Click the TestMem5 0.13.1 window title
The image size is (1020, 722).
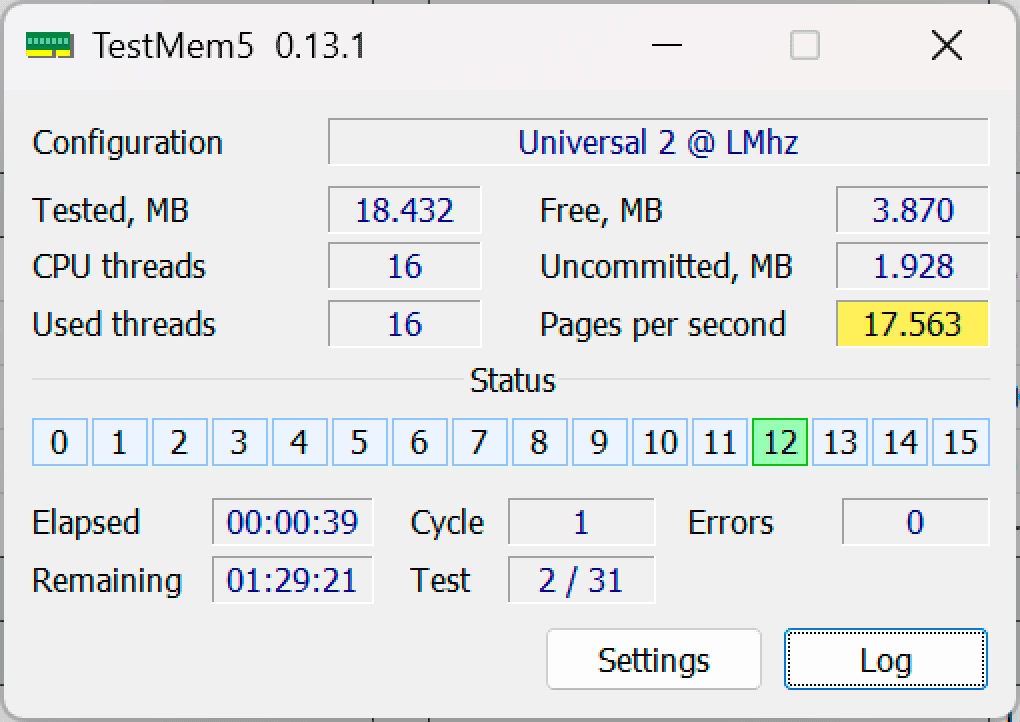click(x=229, y=46)
